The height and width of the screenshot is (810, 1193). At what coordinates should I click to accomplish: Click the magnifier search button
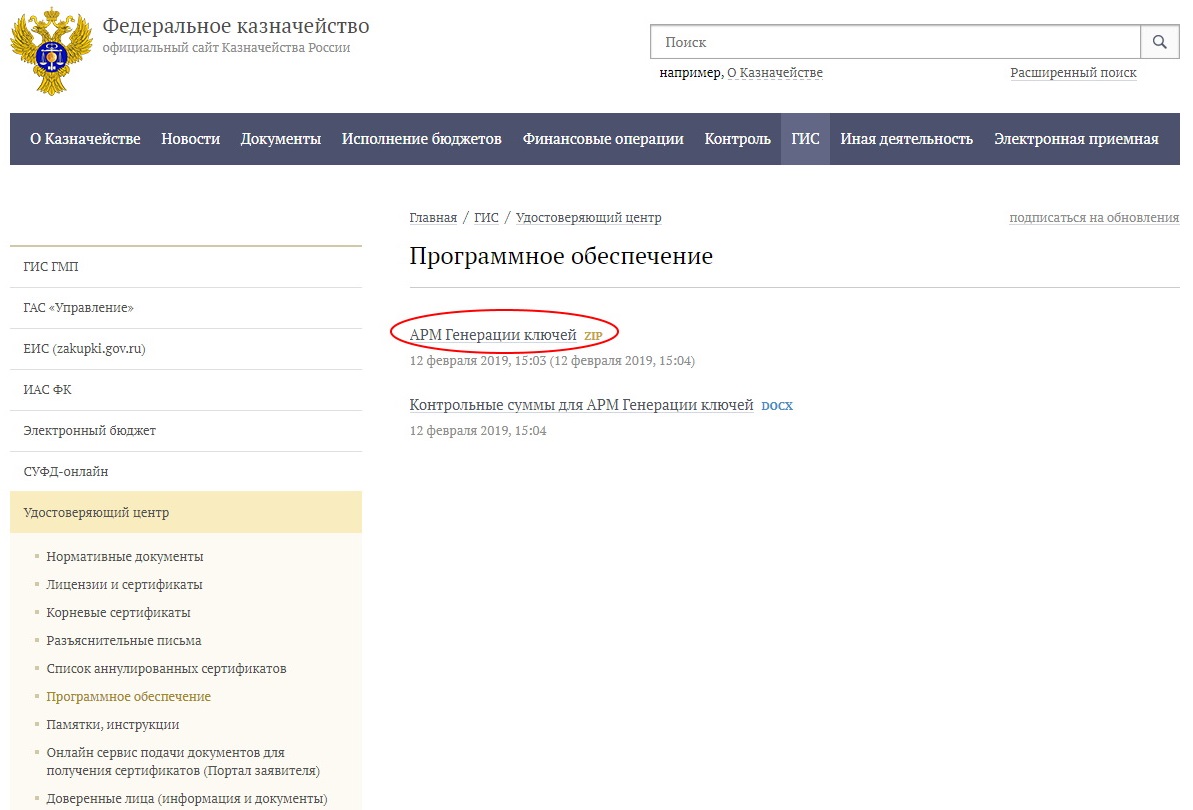tap(1160, 42)
